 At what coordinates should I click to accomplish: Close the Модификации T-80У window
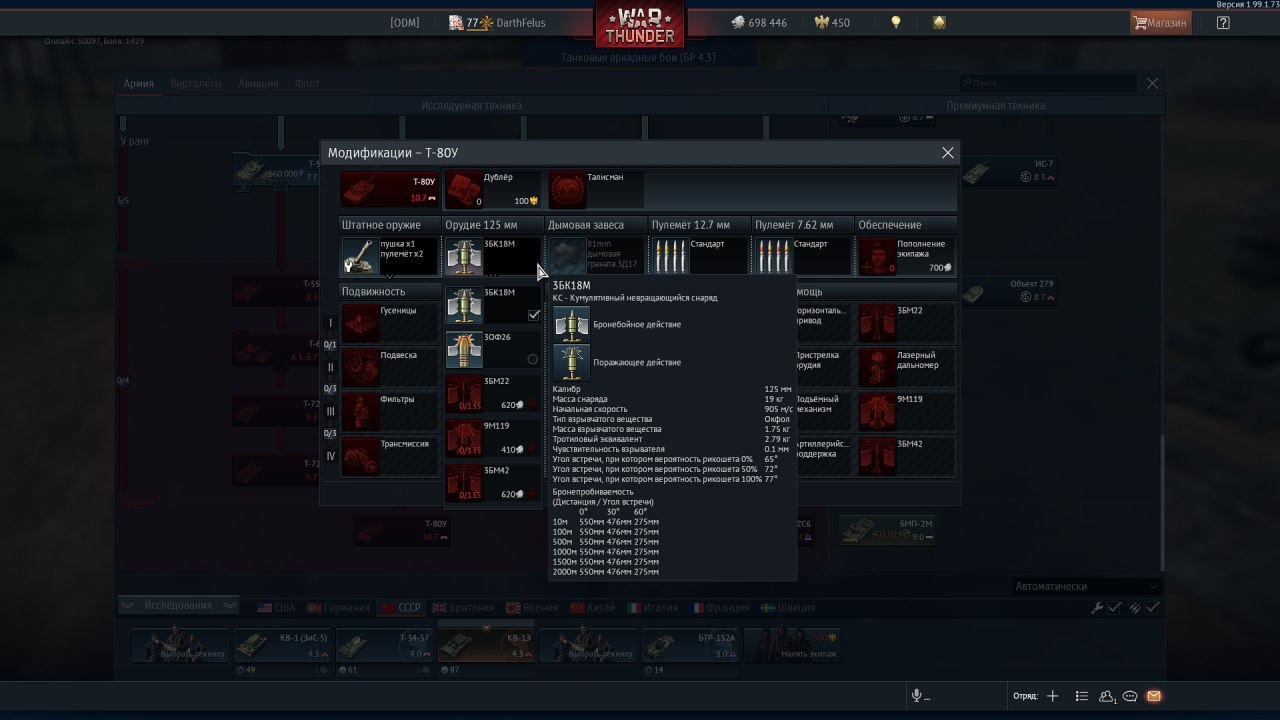(948, 153)
